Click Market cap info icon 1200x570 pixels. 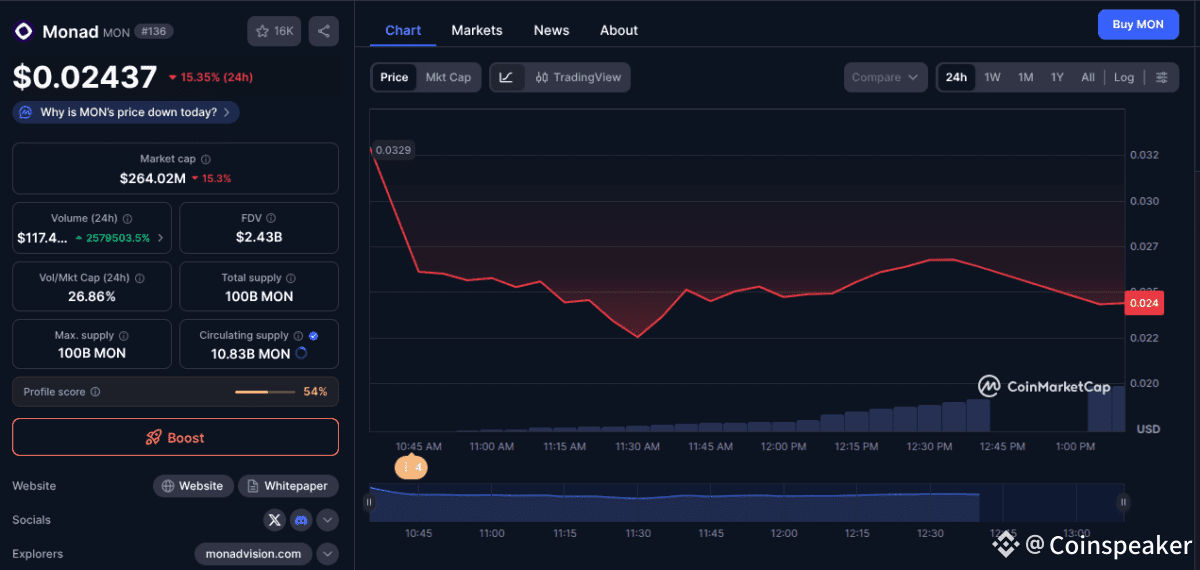206,159
